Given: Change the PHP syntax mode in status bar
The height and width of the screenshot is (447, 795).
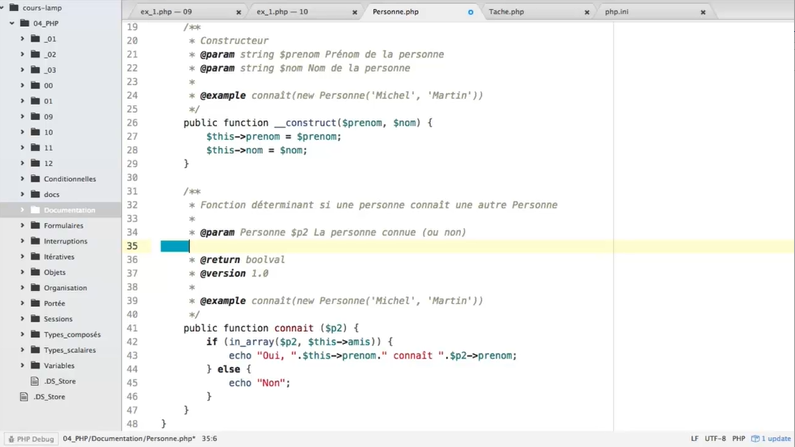Looking at the screenshot, I should click(738, 439).
